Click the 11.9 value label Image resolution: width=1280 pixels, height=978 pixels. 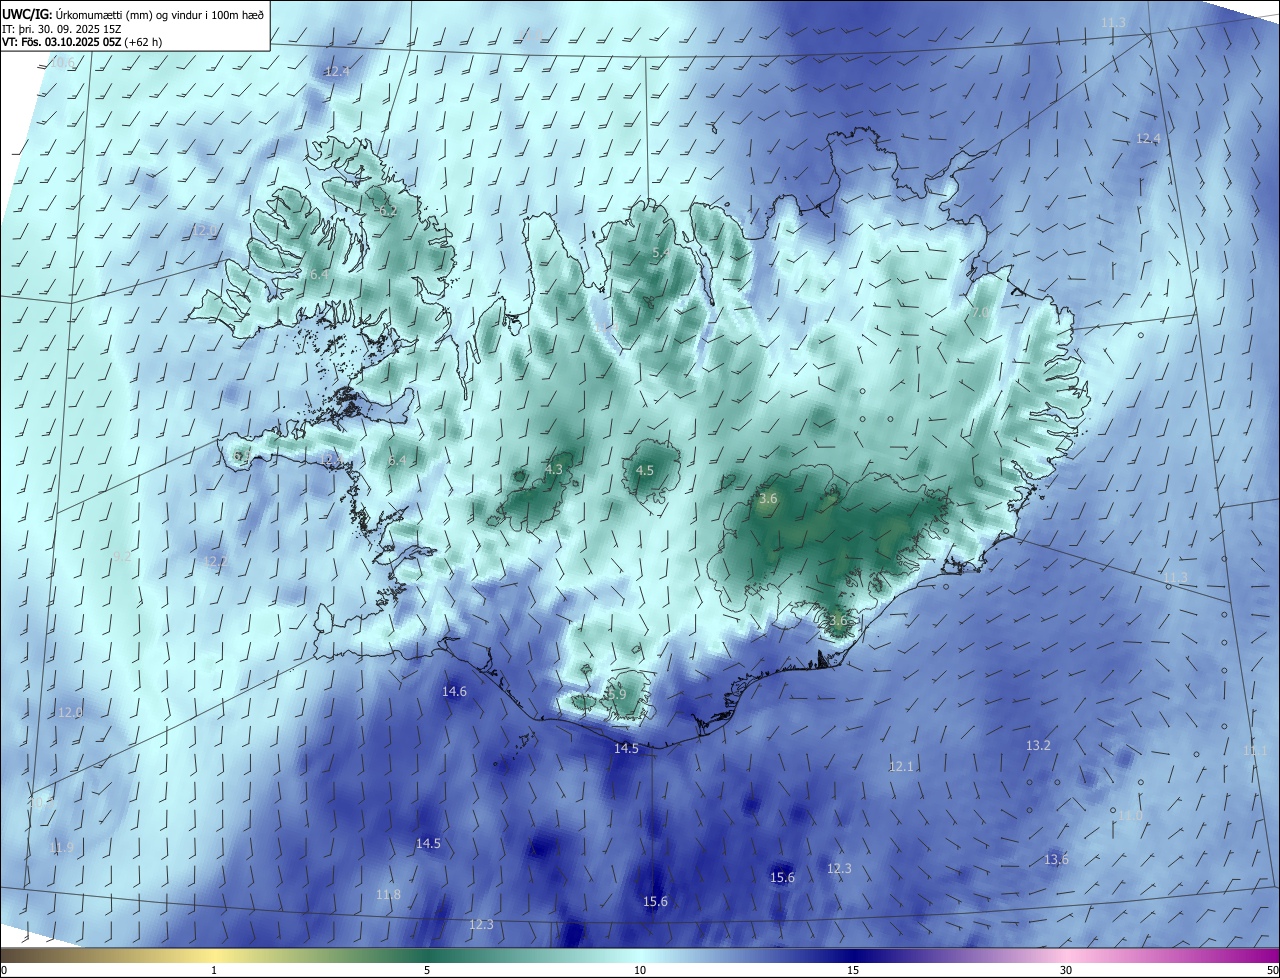tap(61, 847)
